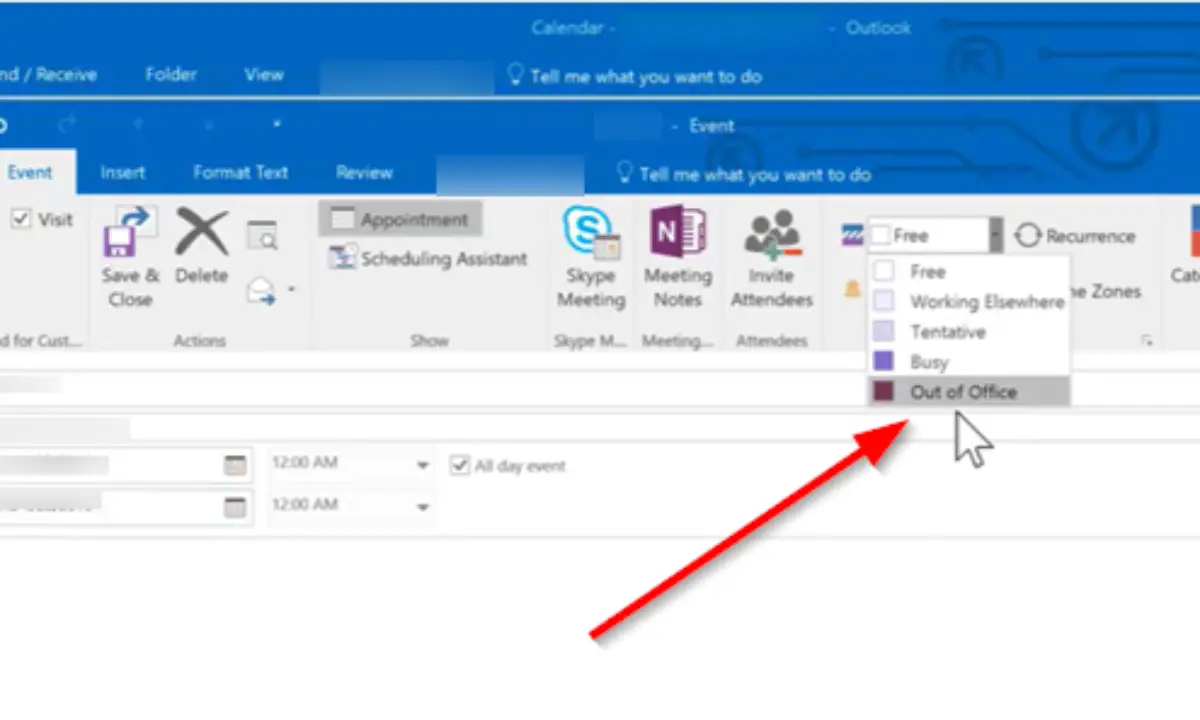Click the reminder bell icon
This screenshot has height=720, width=1200.
(x=853, y=290)
